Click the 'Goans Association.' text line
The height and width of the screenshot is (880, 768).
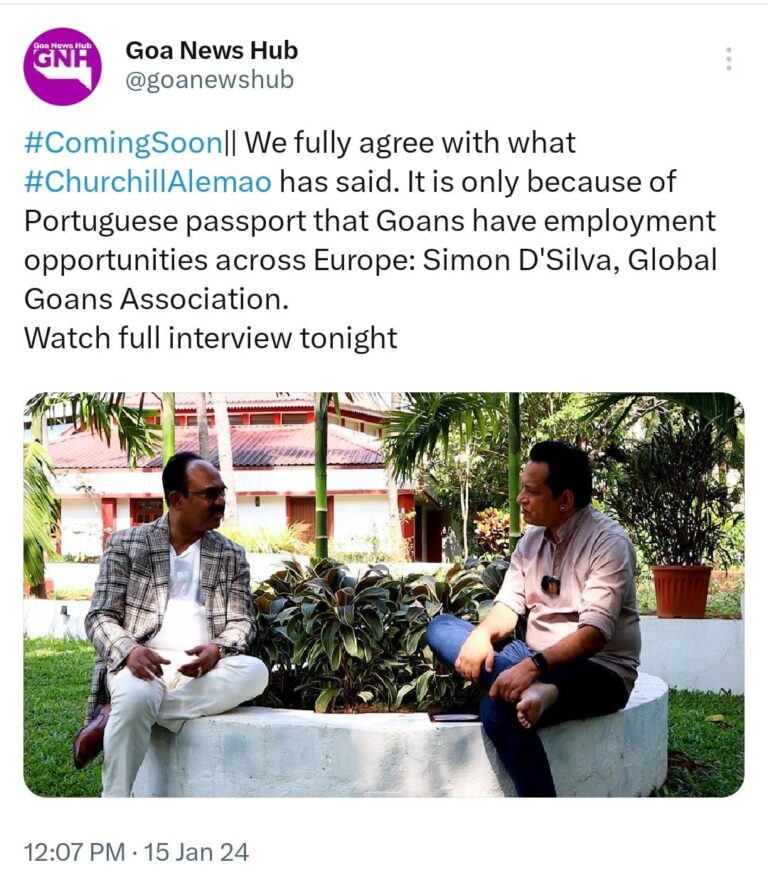(x=156, y=299)
